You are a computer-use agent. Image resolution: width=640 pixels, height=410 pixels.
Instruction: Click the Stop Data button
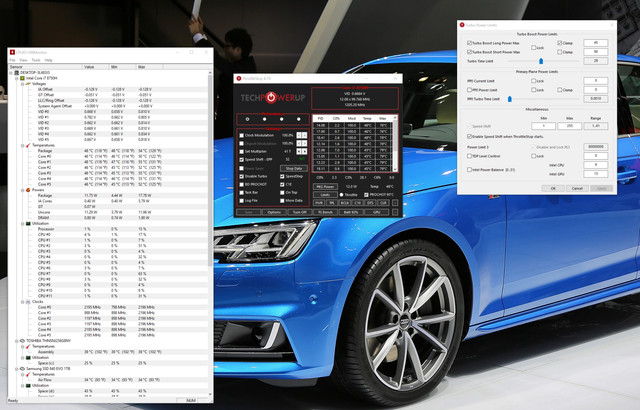click(293, 169)
